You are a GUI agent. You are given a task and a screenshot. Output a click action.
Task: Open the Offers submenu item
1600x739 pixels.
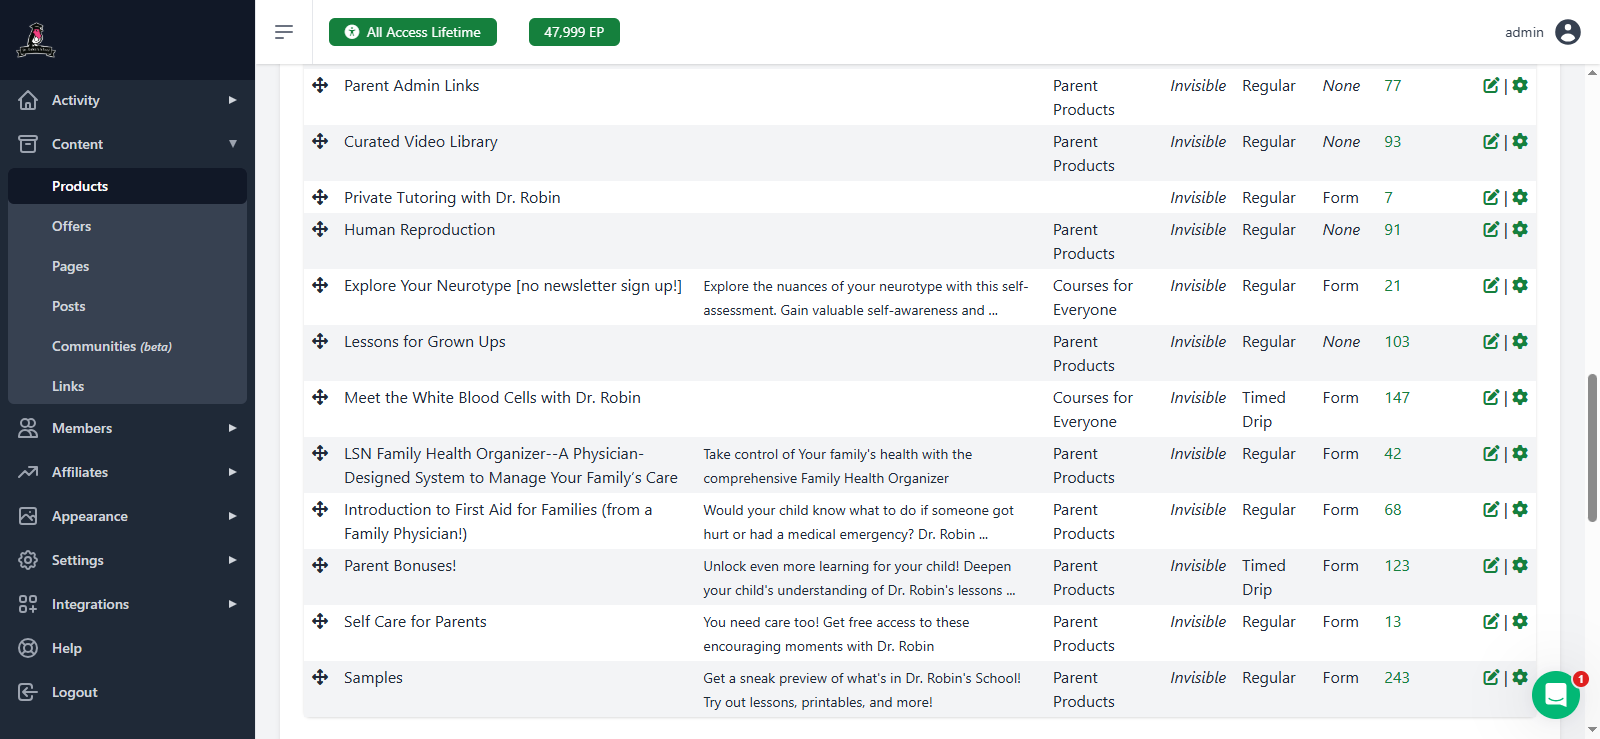coord(71,226)
